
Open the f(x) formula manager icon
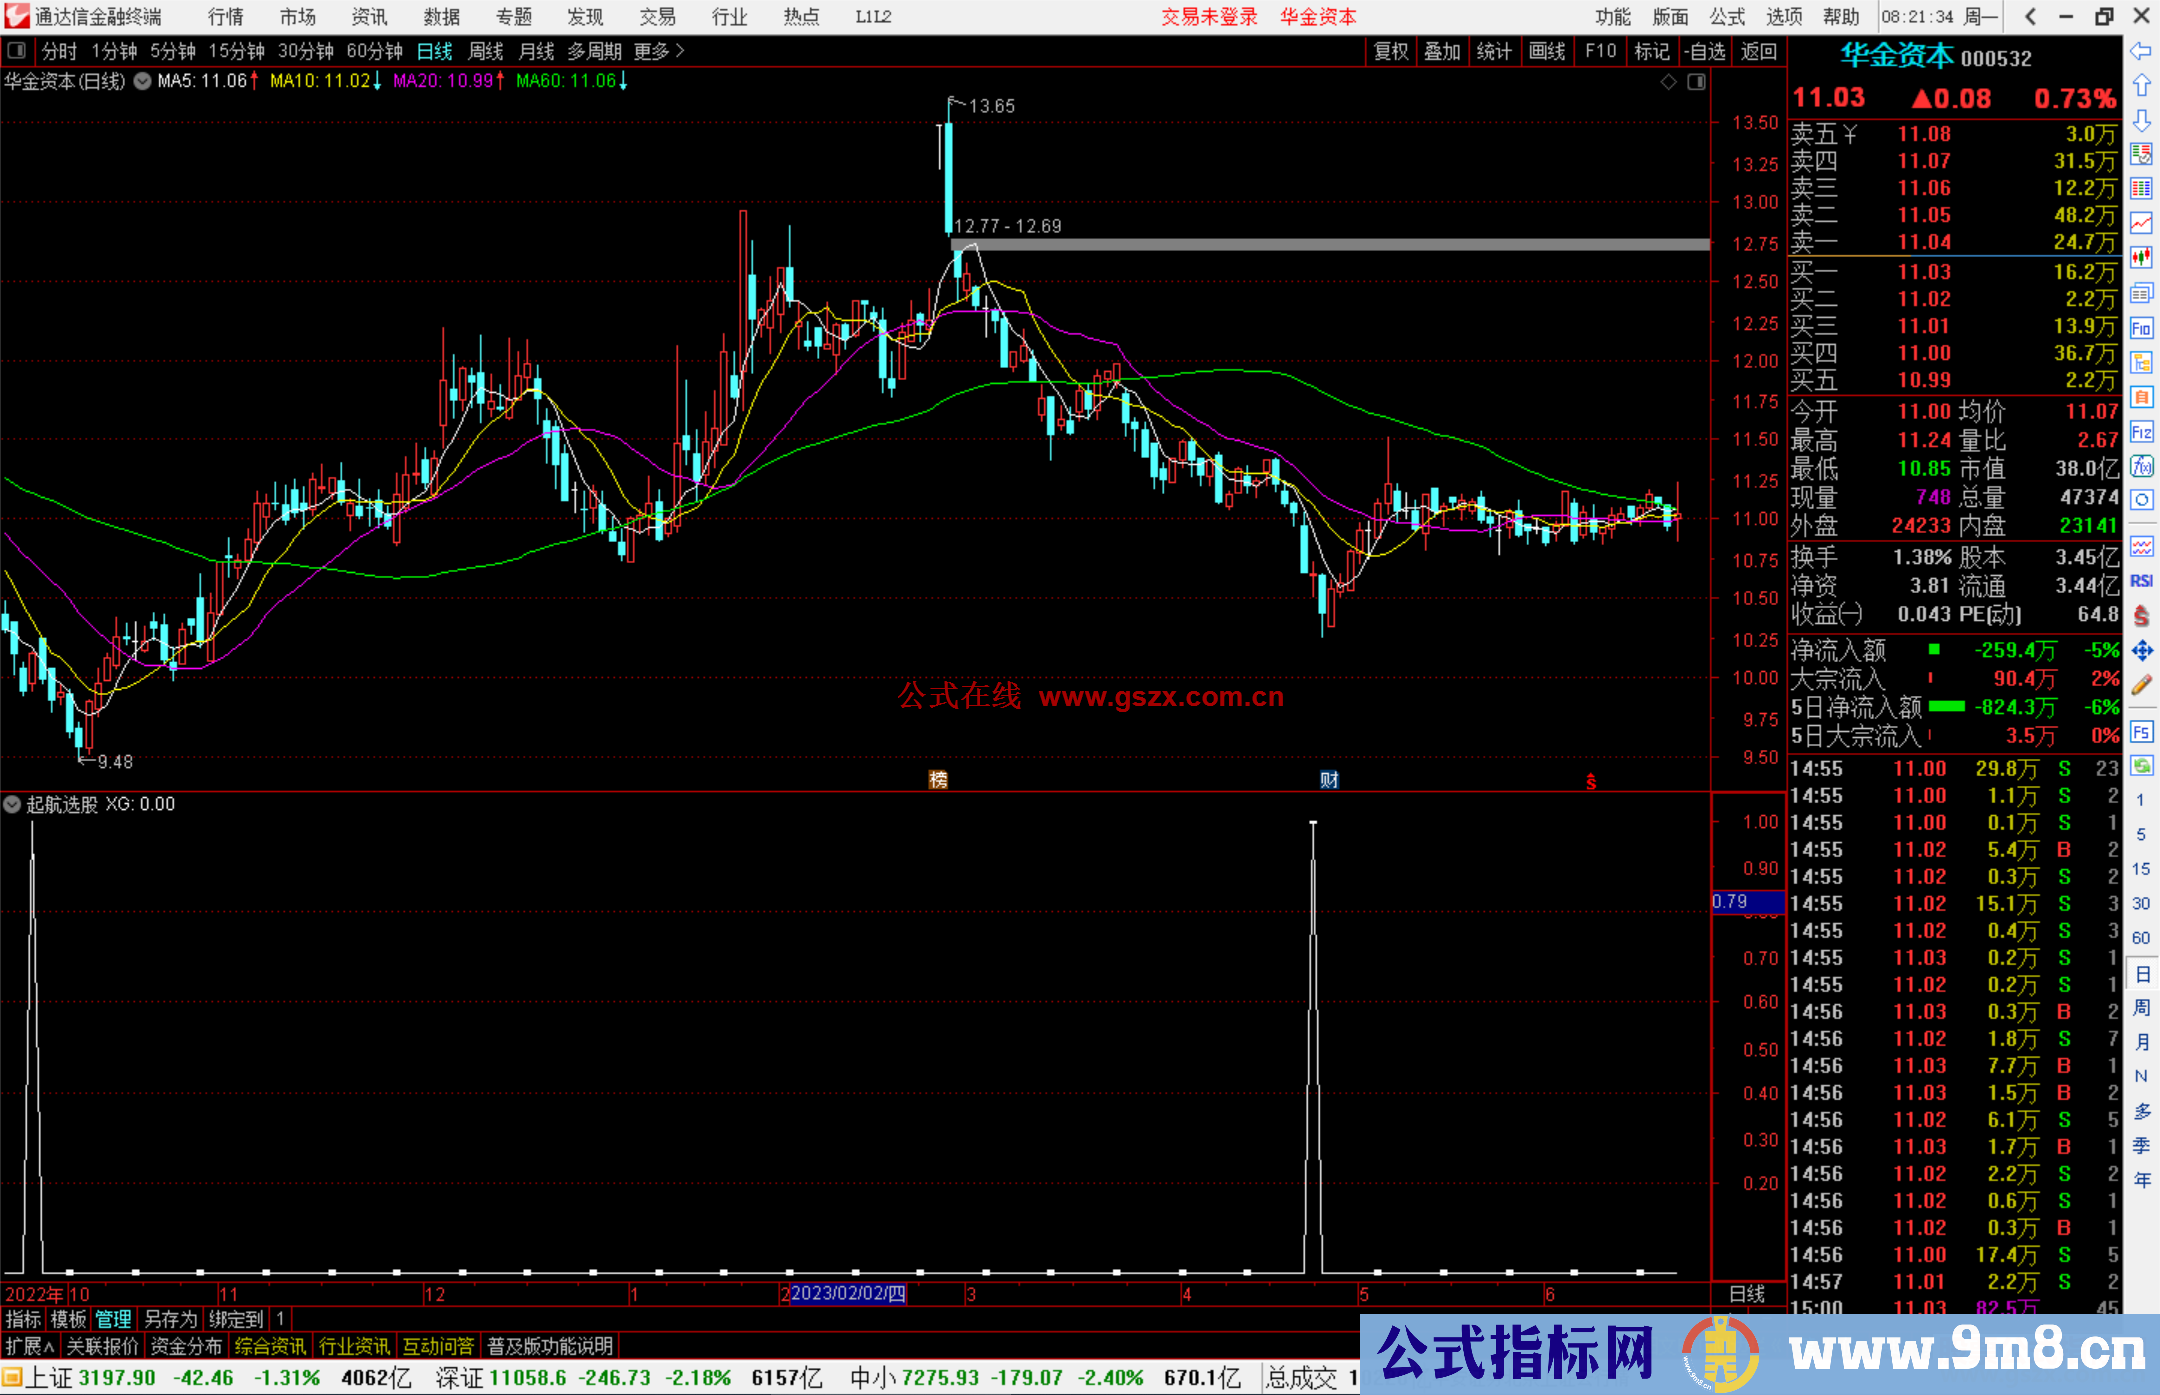click(x=2141, y=466)
